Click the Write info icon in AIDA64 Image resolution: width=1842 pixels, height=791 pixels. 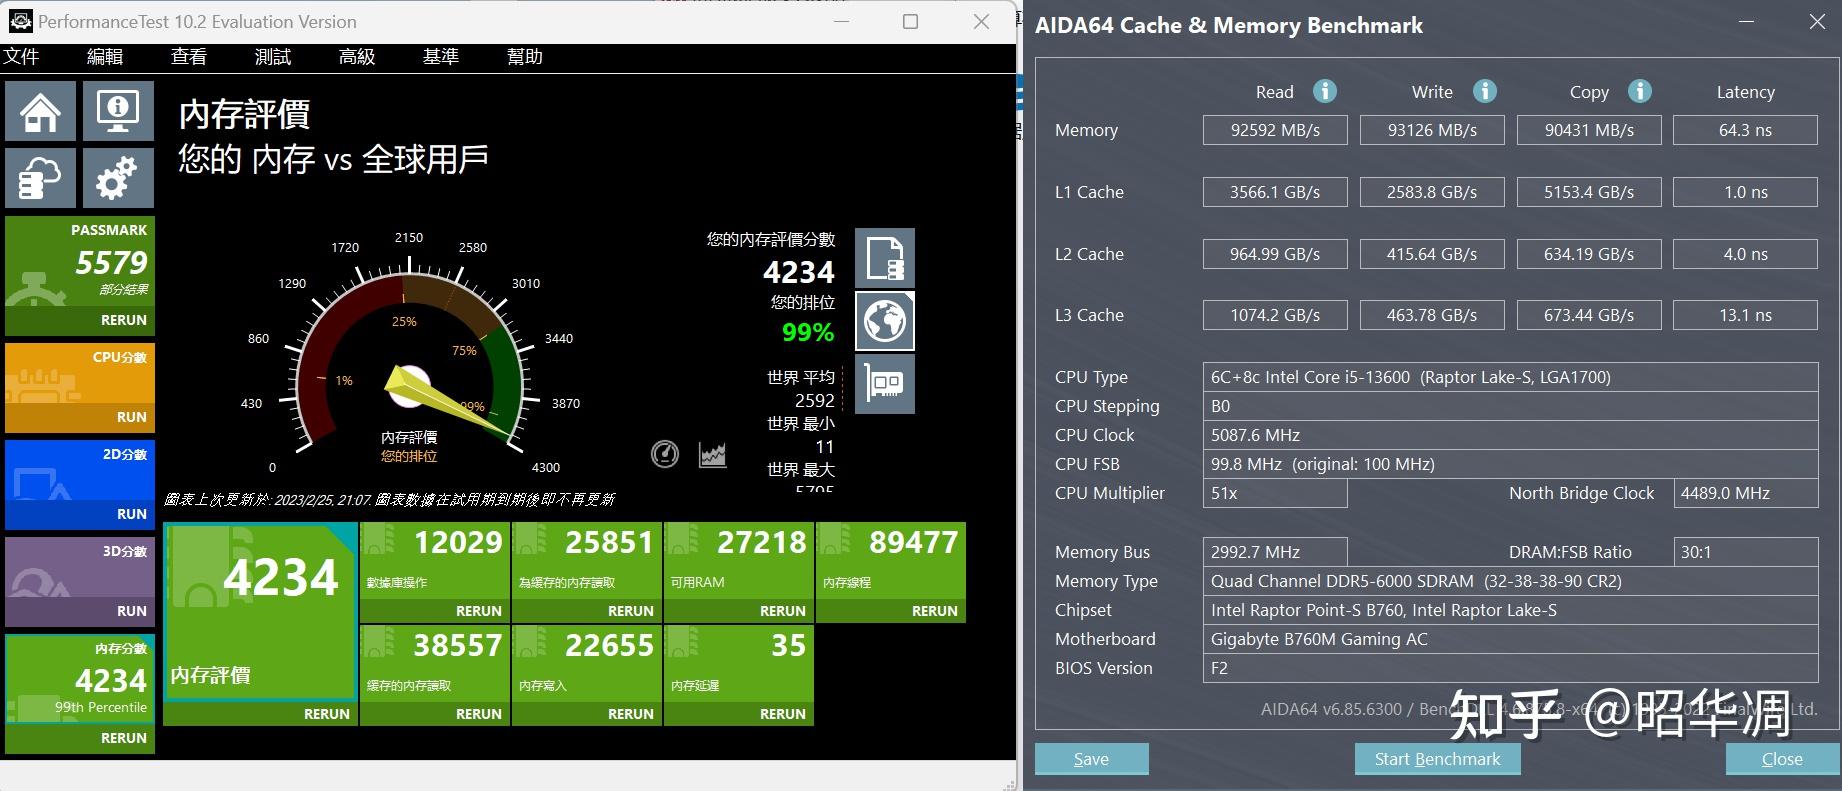1485,91
